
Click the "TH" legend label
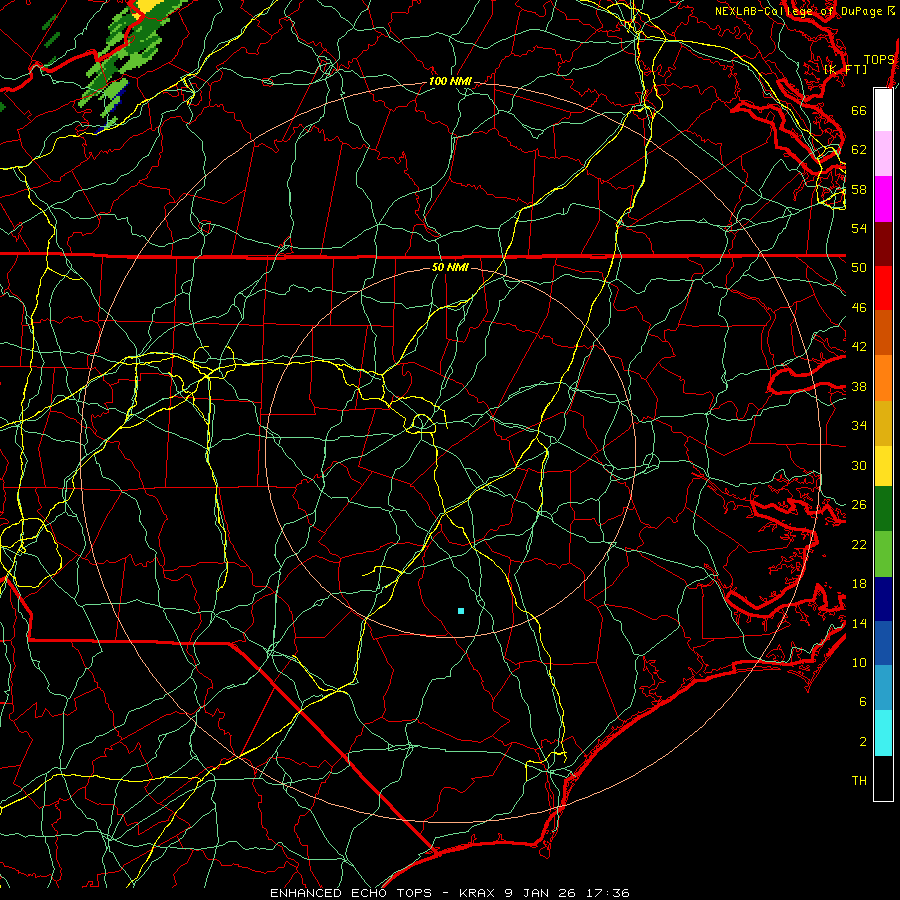coord(859,781)
